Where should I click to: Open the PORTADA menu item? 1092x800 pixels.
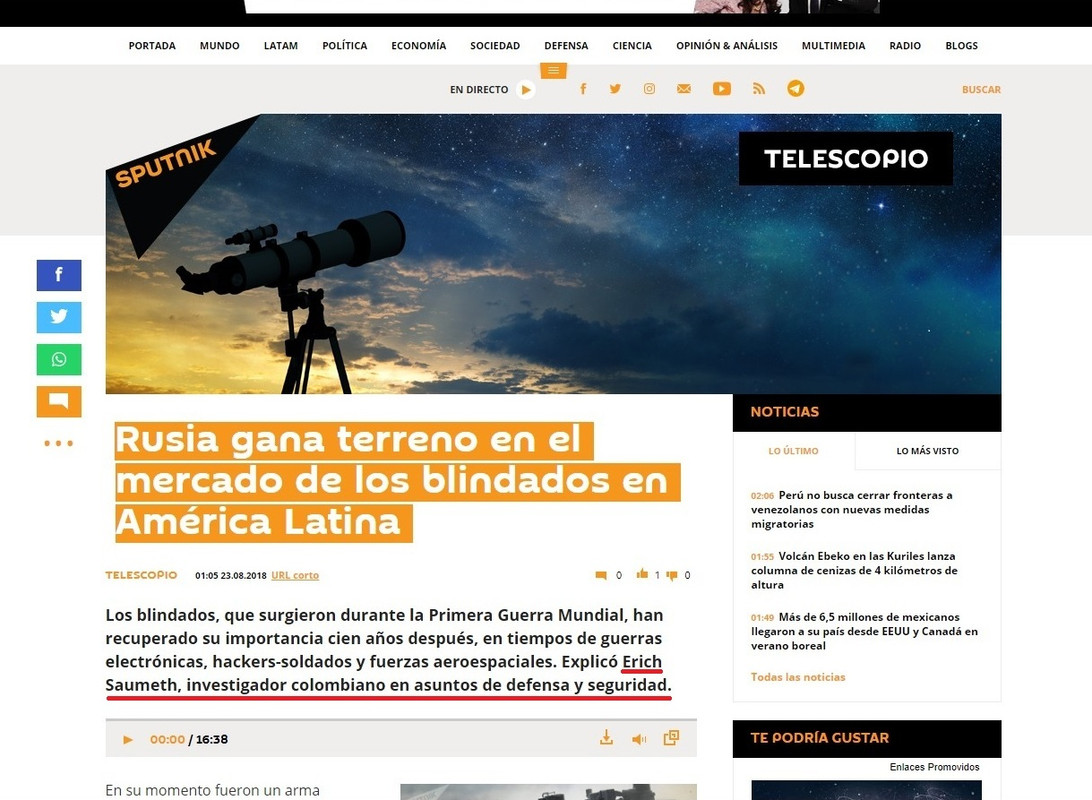coord(152,45)
